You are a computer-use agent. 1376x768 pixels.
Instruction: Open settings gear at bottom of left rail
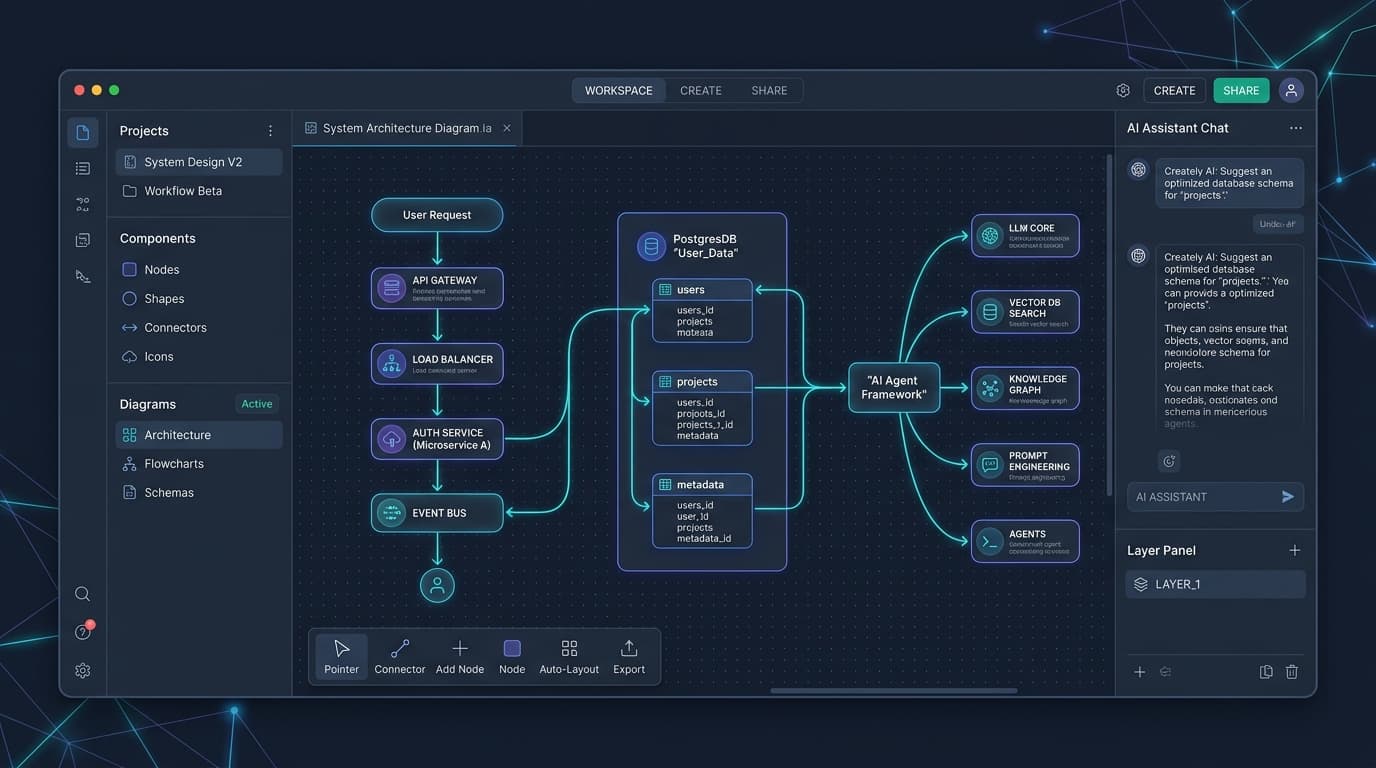83,671
